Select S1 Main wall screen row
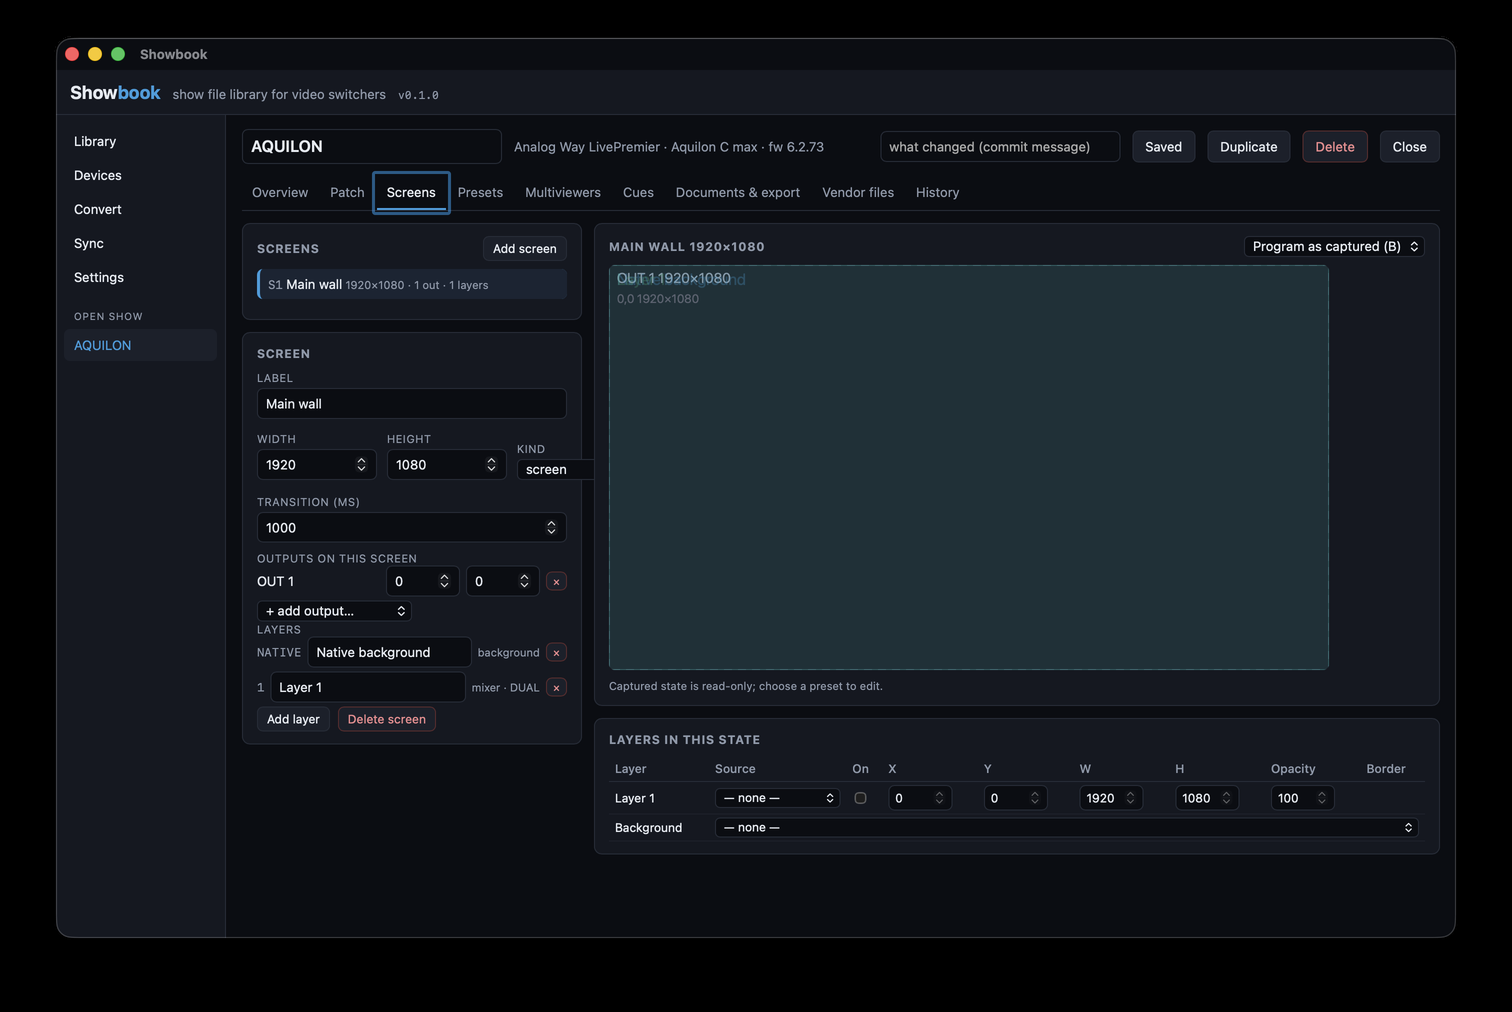 pyautogui.click(x=412, y=284)
